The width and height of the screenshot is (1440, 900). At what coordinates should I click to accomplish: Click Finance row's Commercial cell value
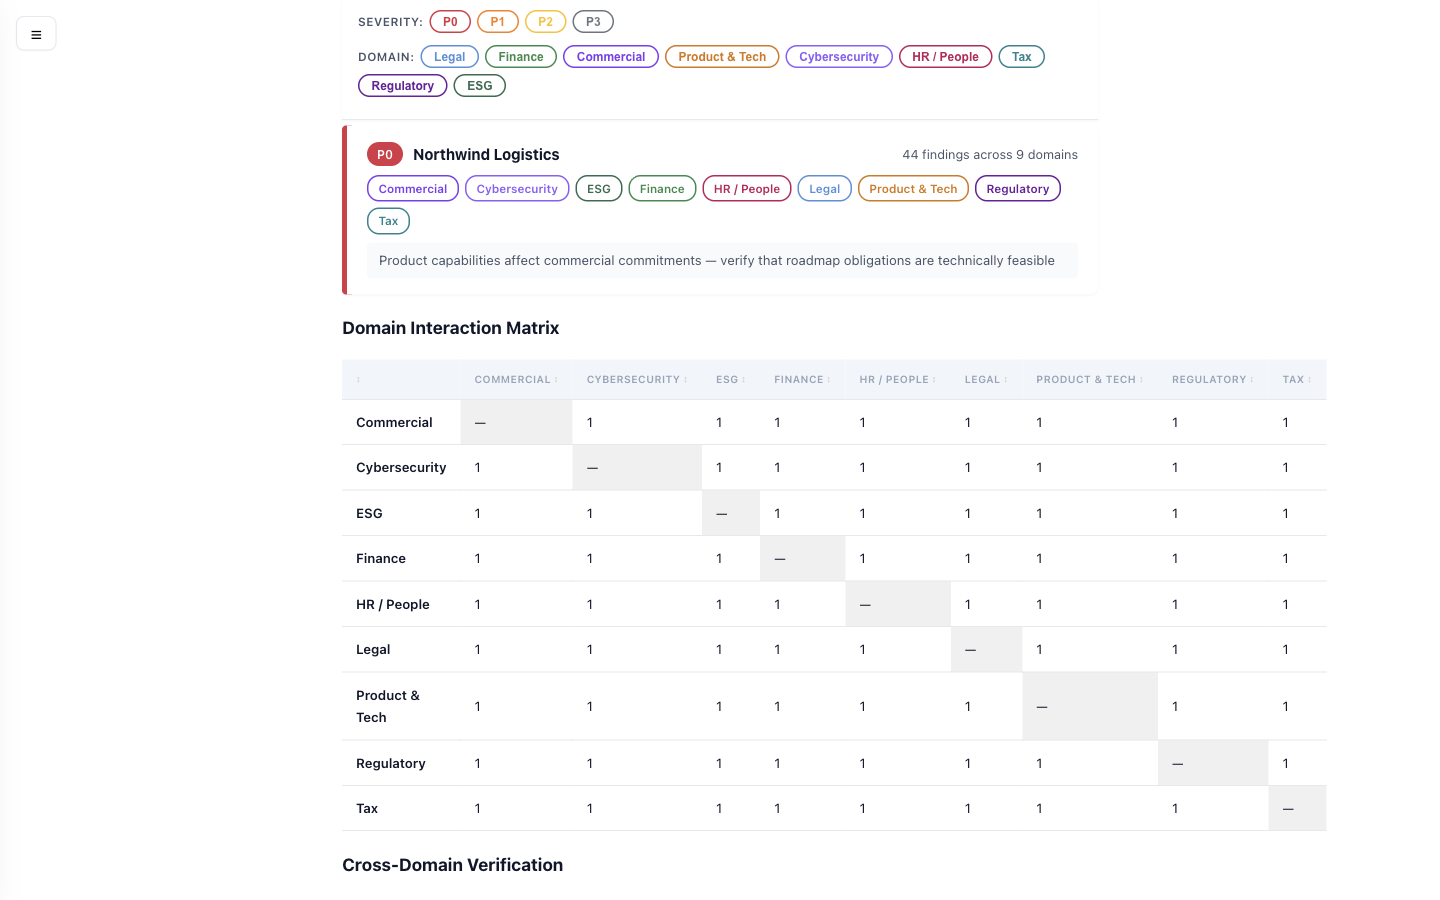click(x=478, y=559)
